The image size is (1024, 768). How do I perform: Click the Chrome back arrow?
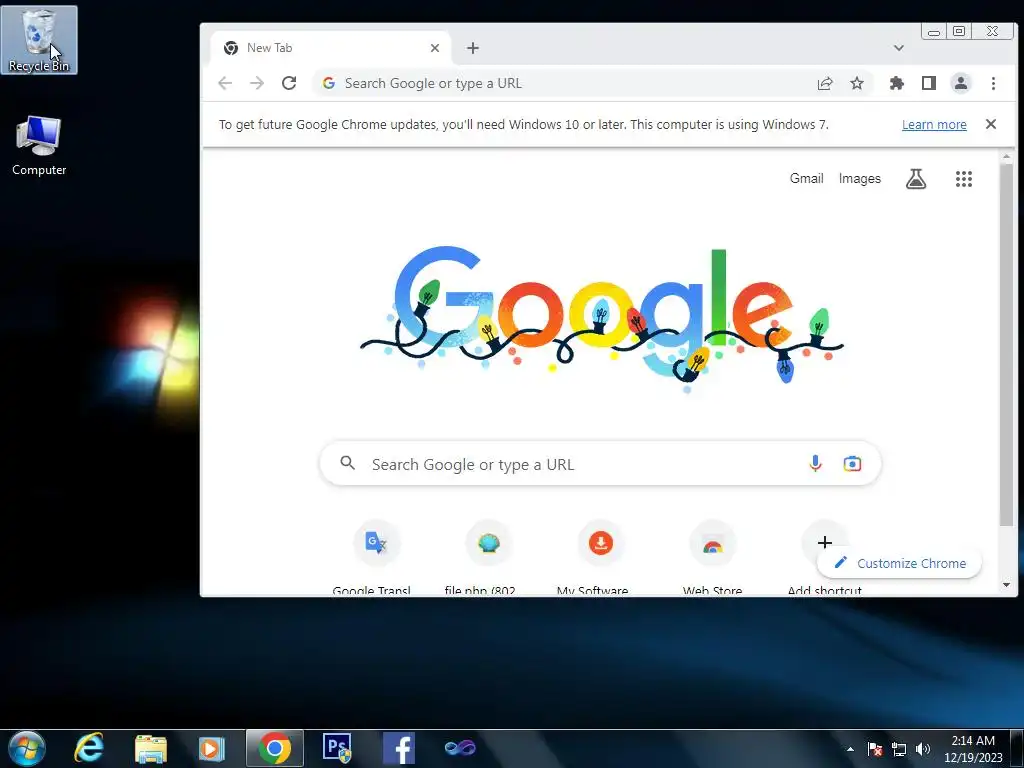click(225, 83)
